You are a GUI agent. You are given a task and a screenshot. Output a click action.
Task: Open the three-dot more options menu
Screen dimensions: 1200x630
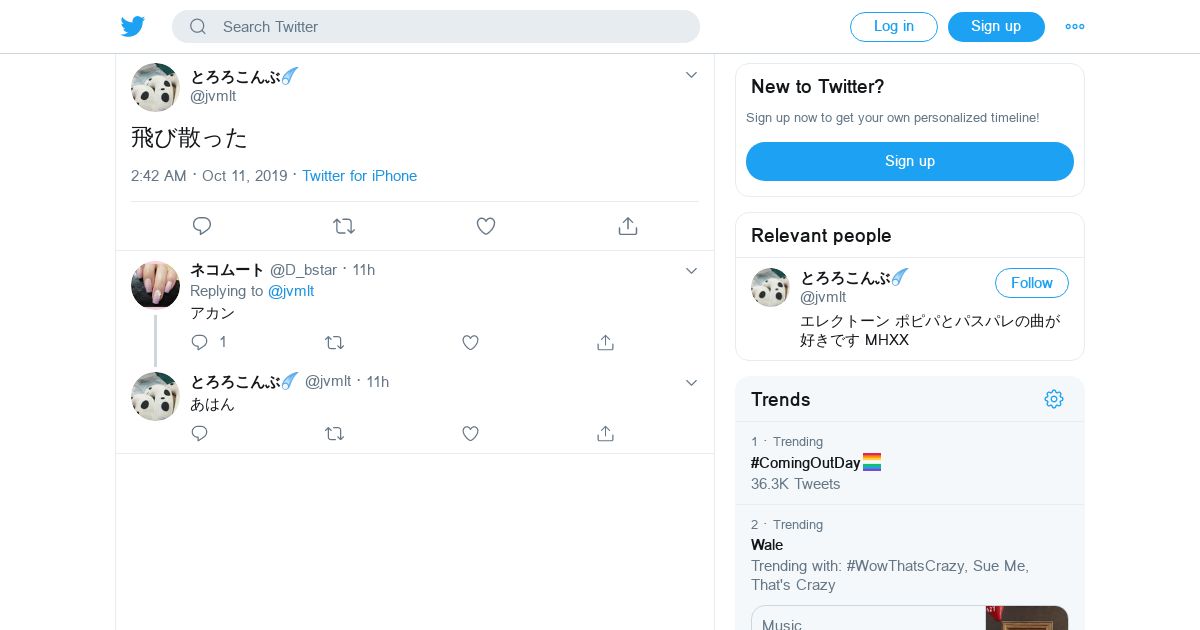coord(1075,27)
